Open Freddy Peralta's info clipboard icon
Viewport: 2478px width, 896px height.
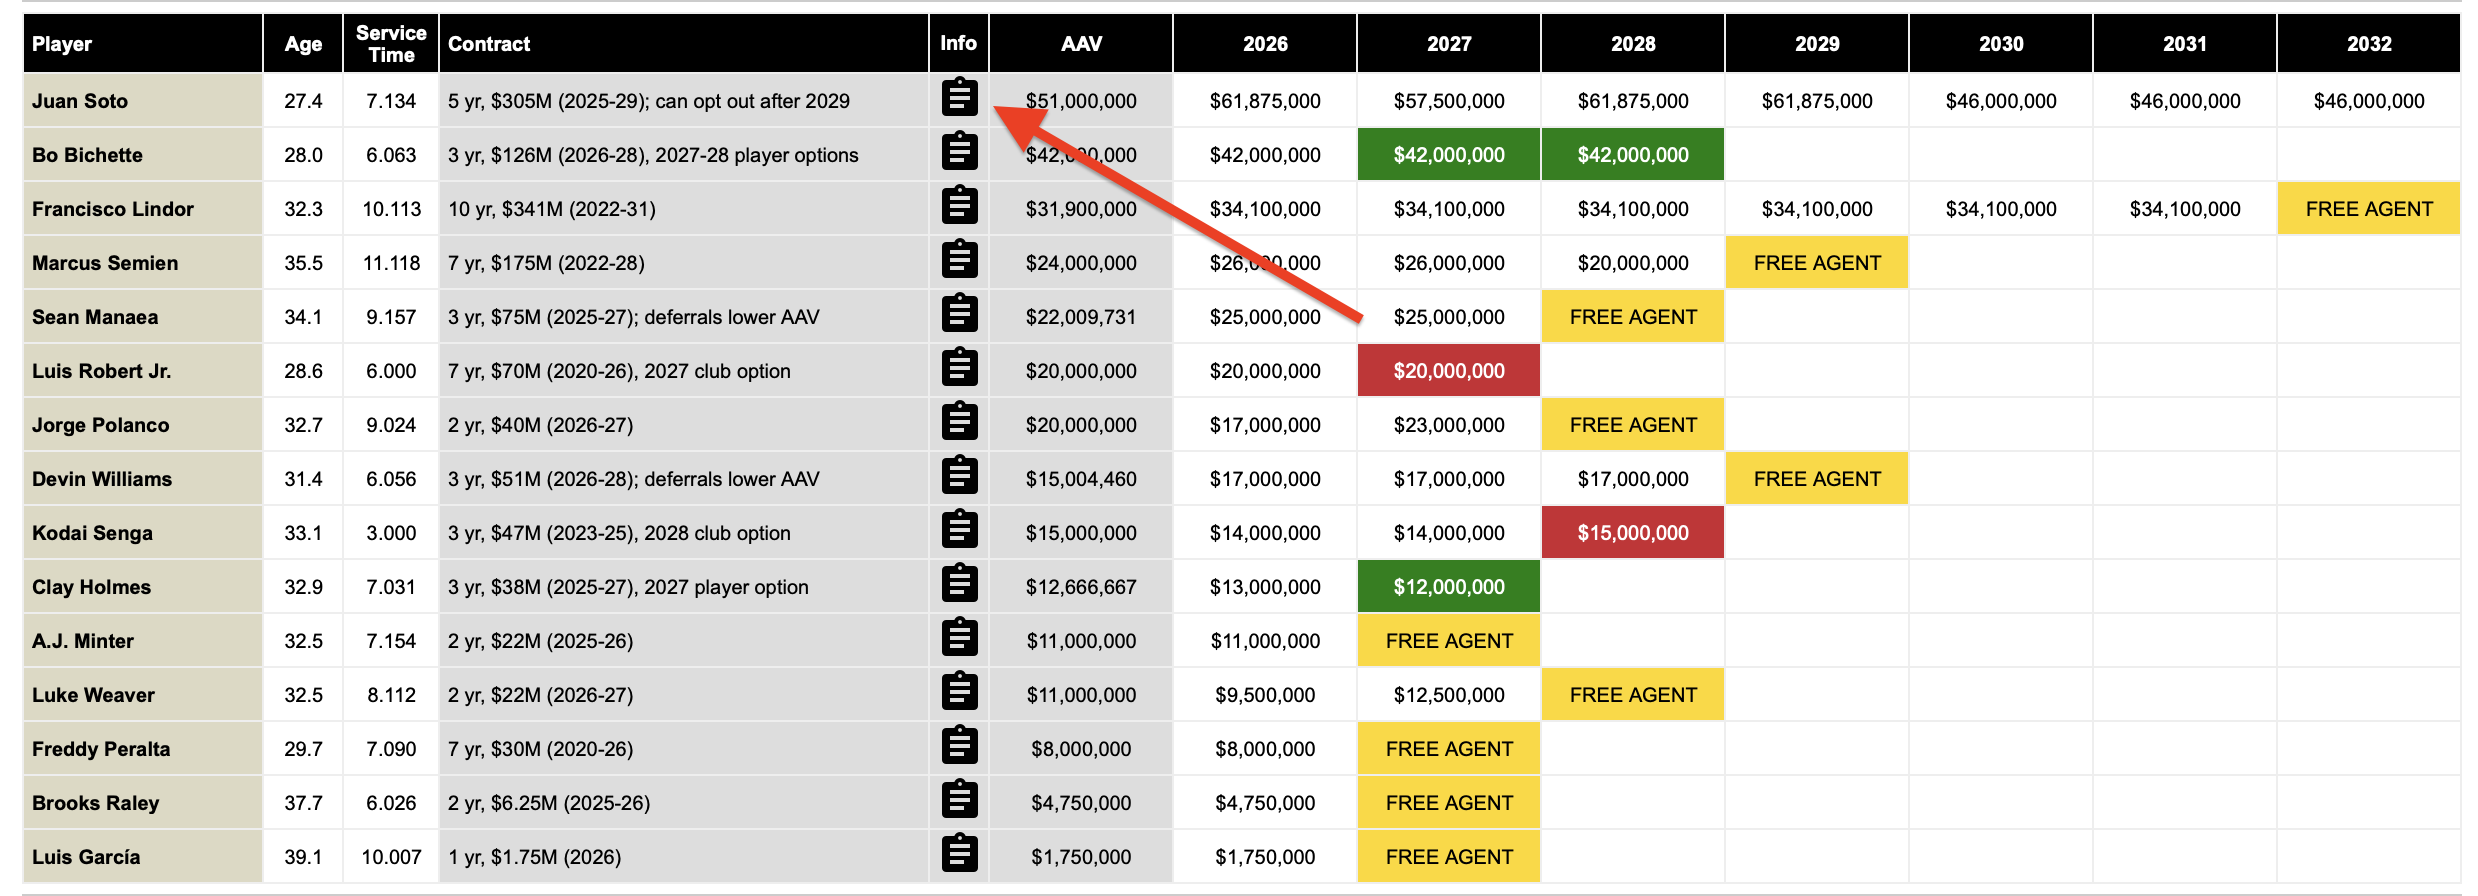coord(959,747)
